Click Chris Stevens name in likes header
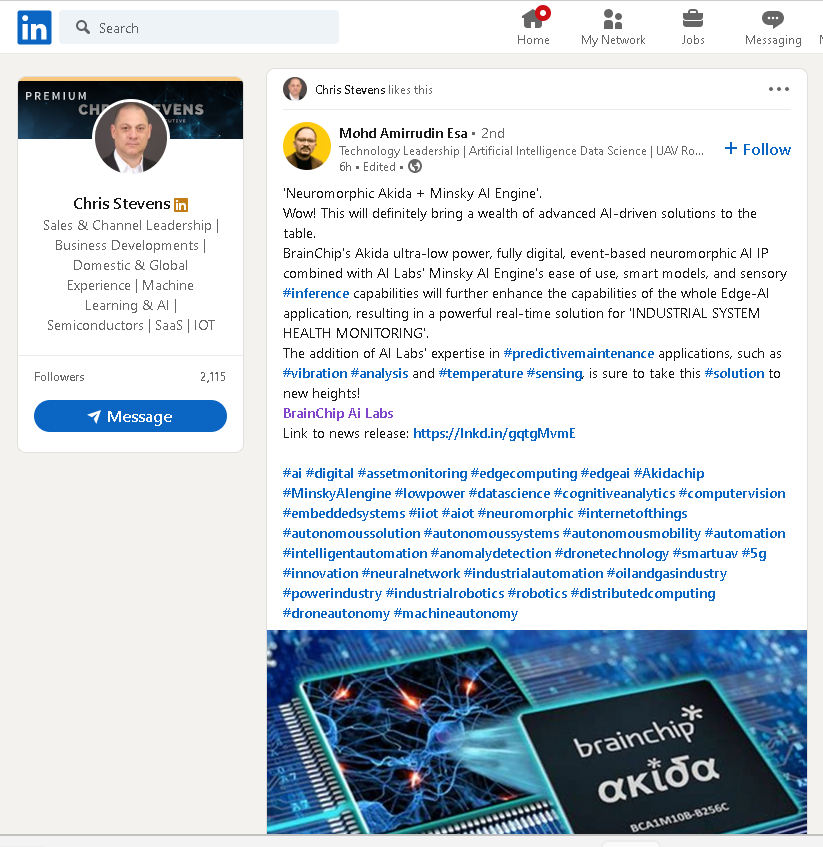The width and height of the screenshot is (823, 847). pos(349,90)
